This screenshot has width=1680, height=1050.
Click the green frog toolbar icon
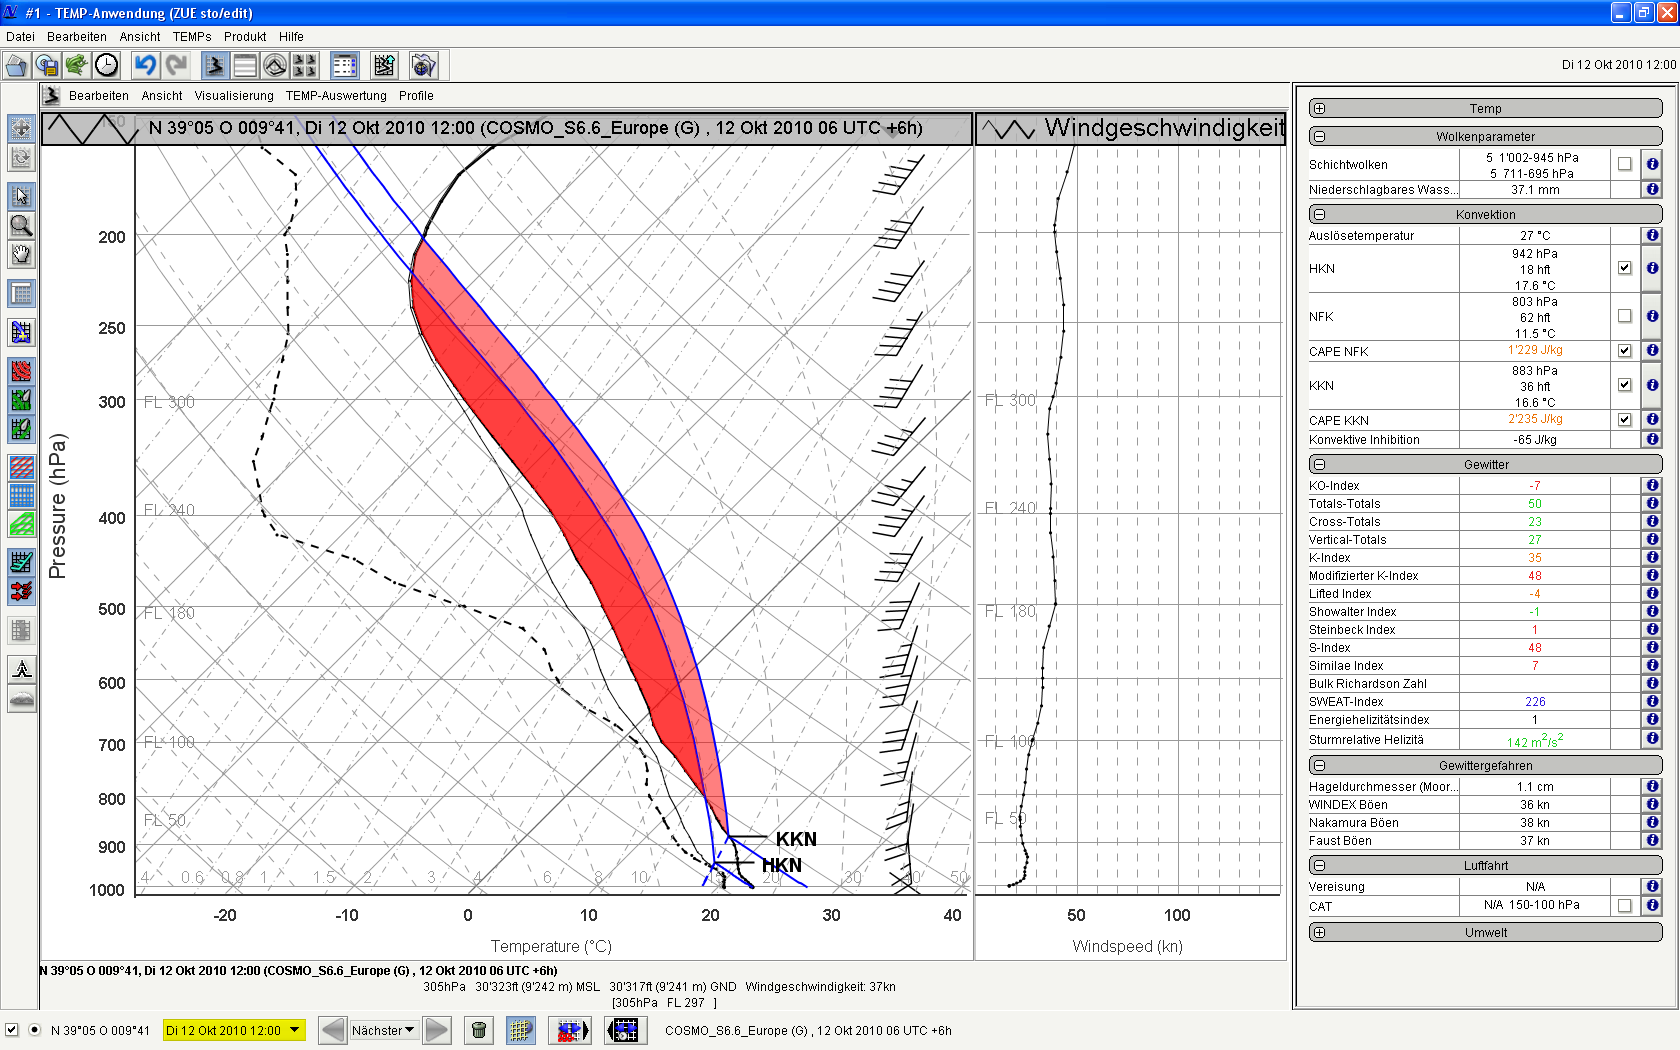tap(76, 66)
